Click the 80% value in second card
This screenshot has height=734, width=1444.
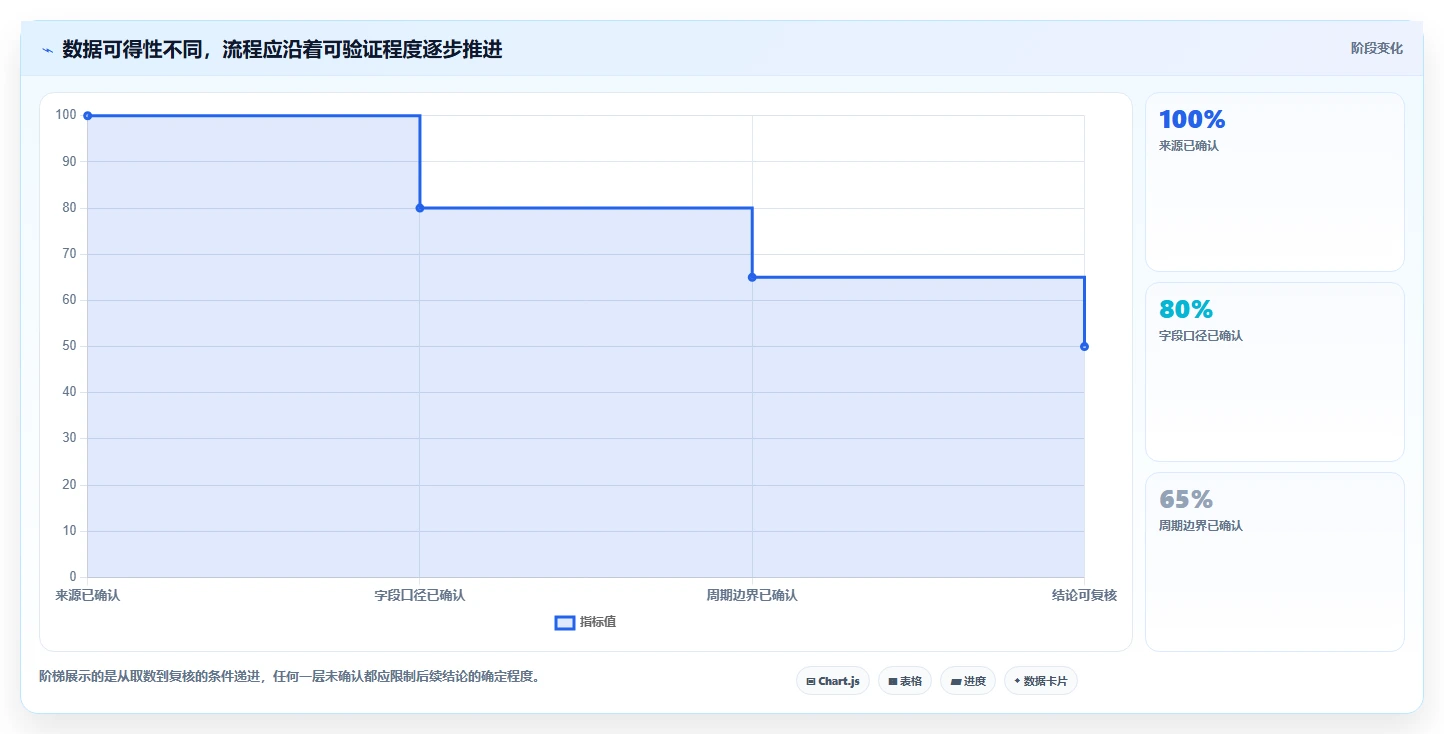pyautogui.click(x=1186, y=310)
